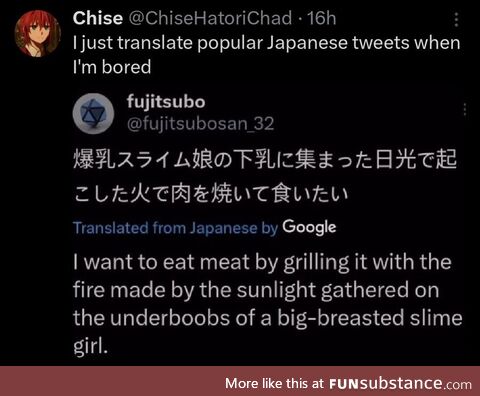Select the second line of Japanese tweet text

[x=211, y=194]
